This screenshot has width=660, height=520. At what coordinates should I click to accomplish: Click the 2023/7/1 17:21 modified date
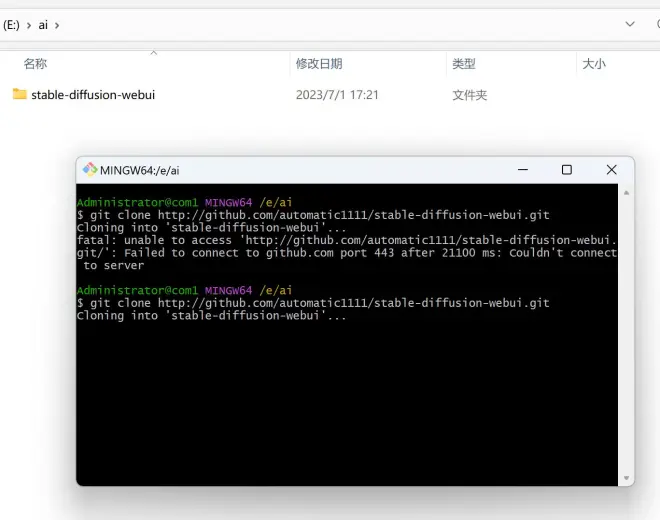[x=337, y=95]
